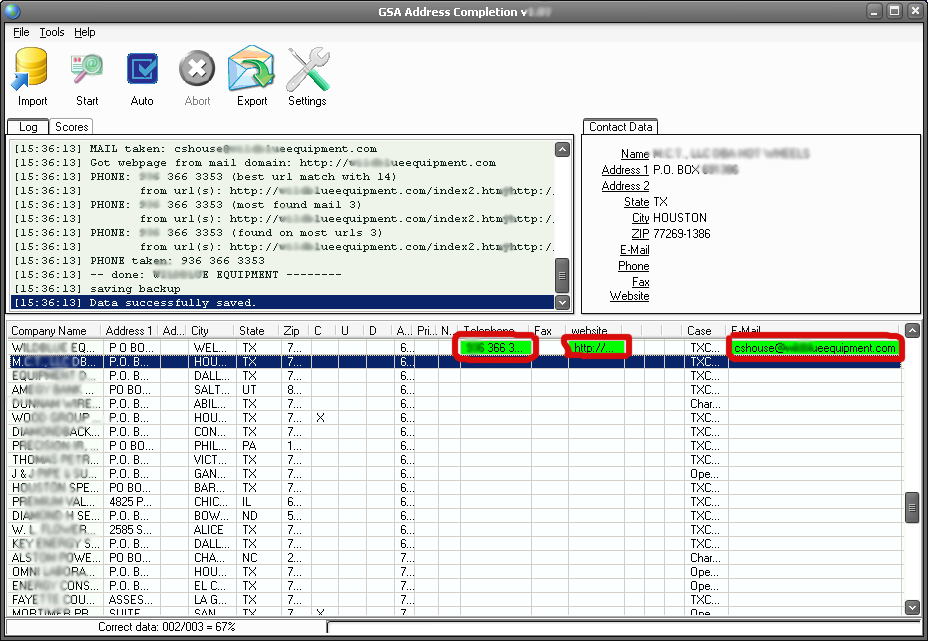Click the globe icon in the title bar
928x641 pixels.
tap(12, 11)
